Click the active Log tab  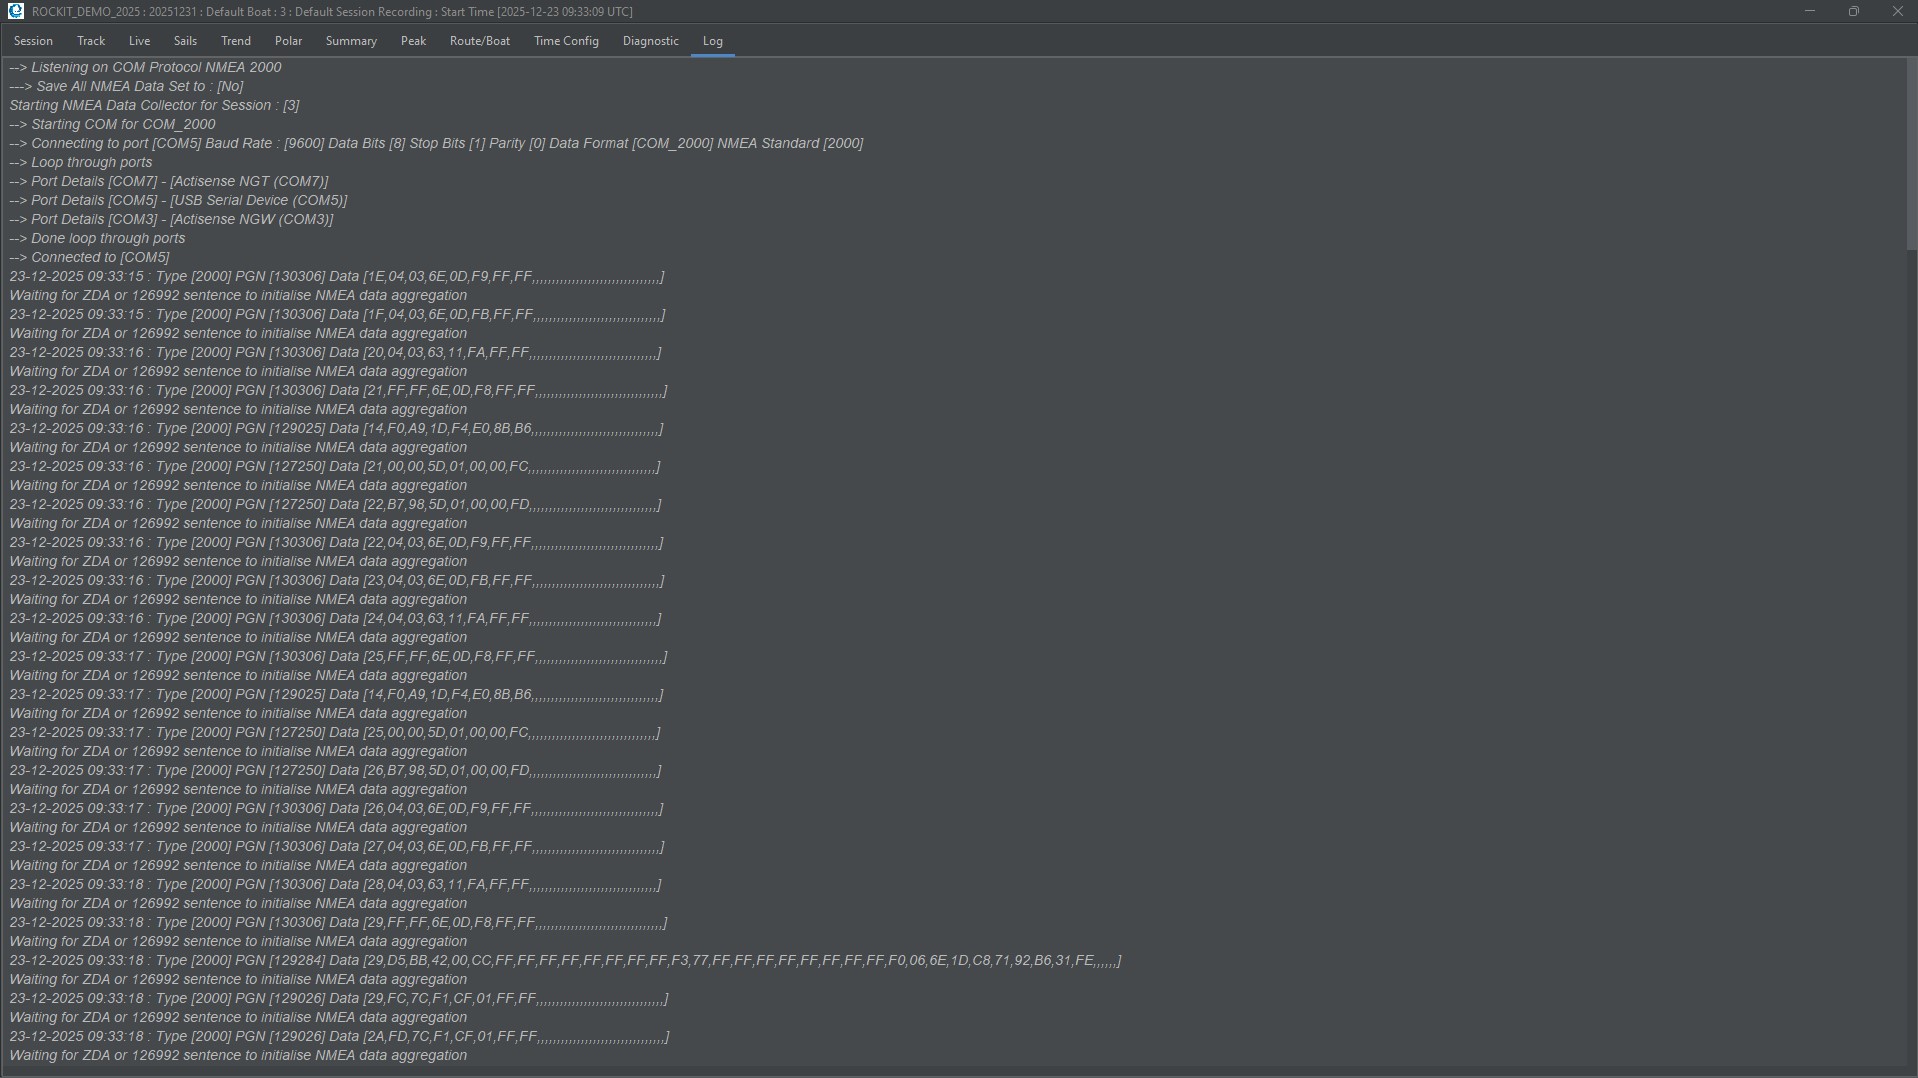[x=712, y=41]
